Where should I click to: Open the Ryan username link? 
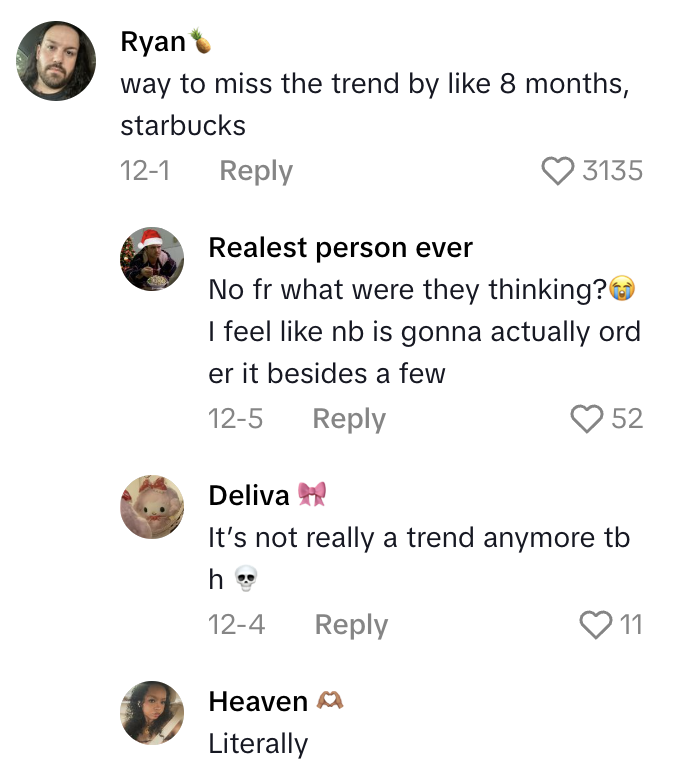153,41
